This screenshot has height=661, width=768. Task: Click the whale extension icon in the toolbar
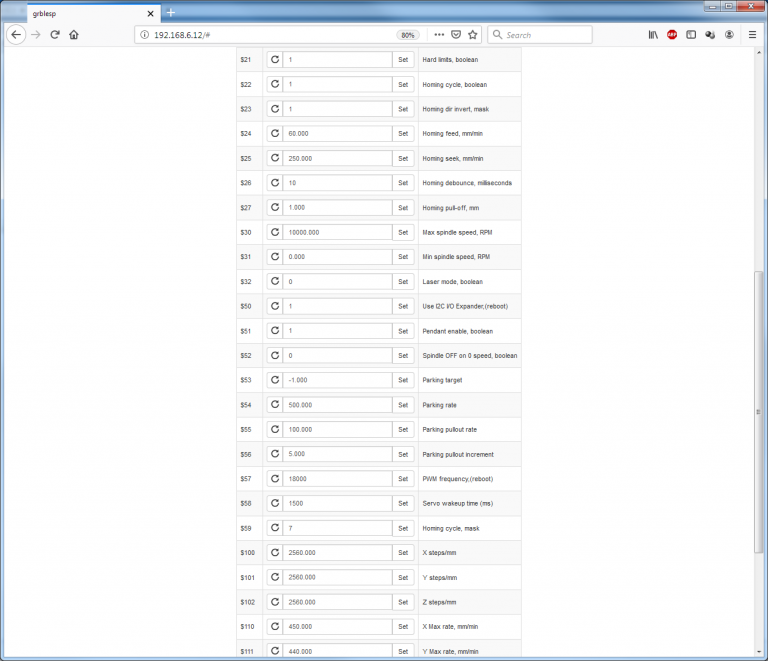(710, 35)
